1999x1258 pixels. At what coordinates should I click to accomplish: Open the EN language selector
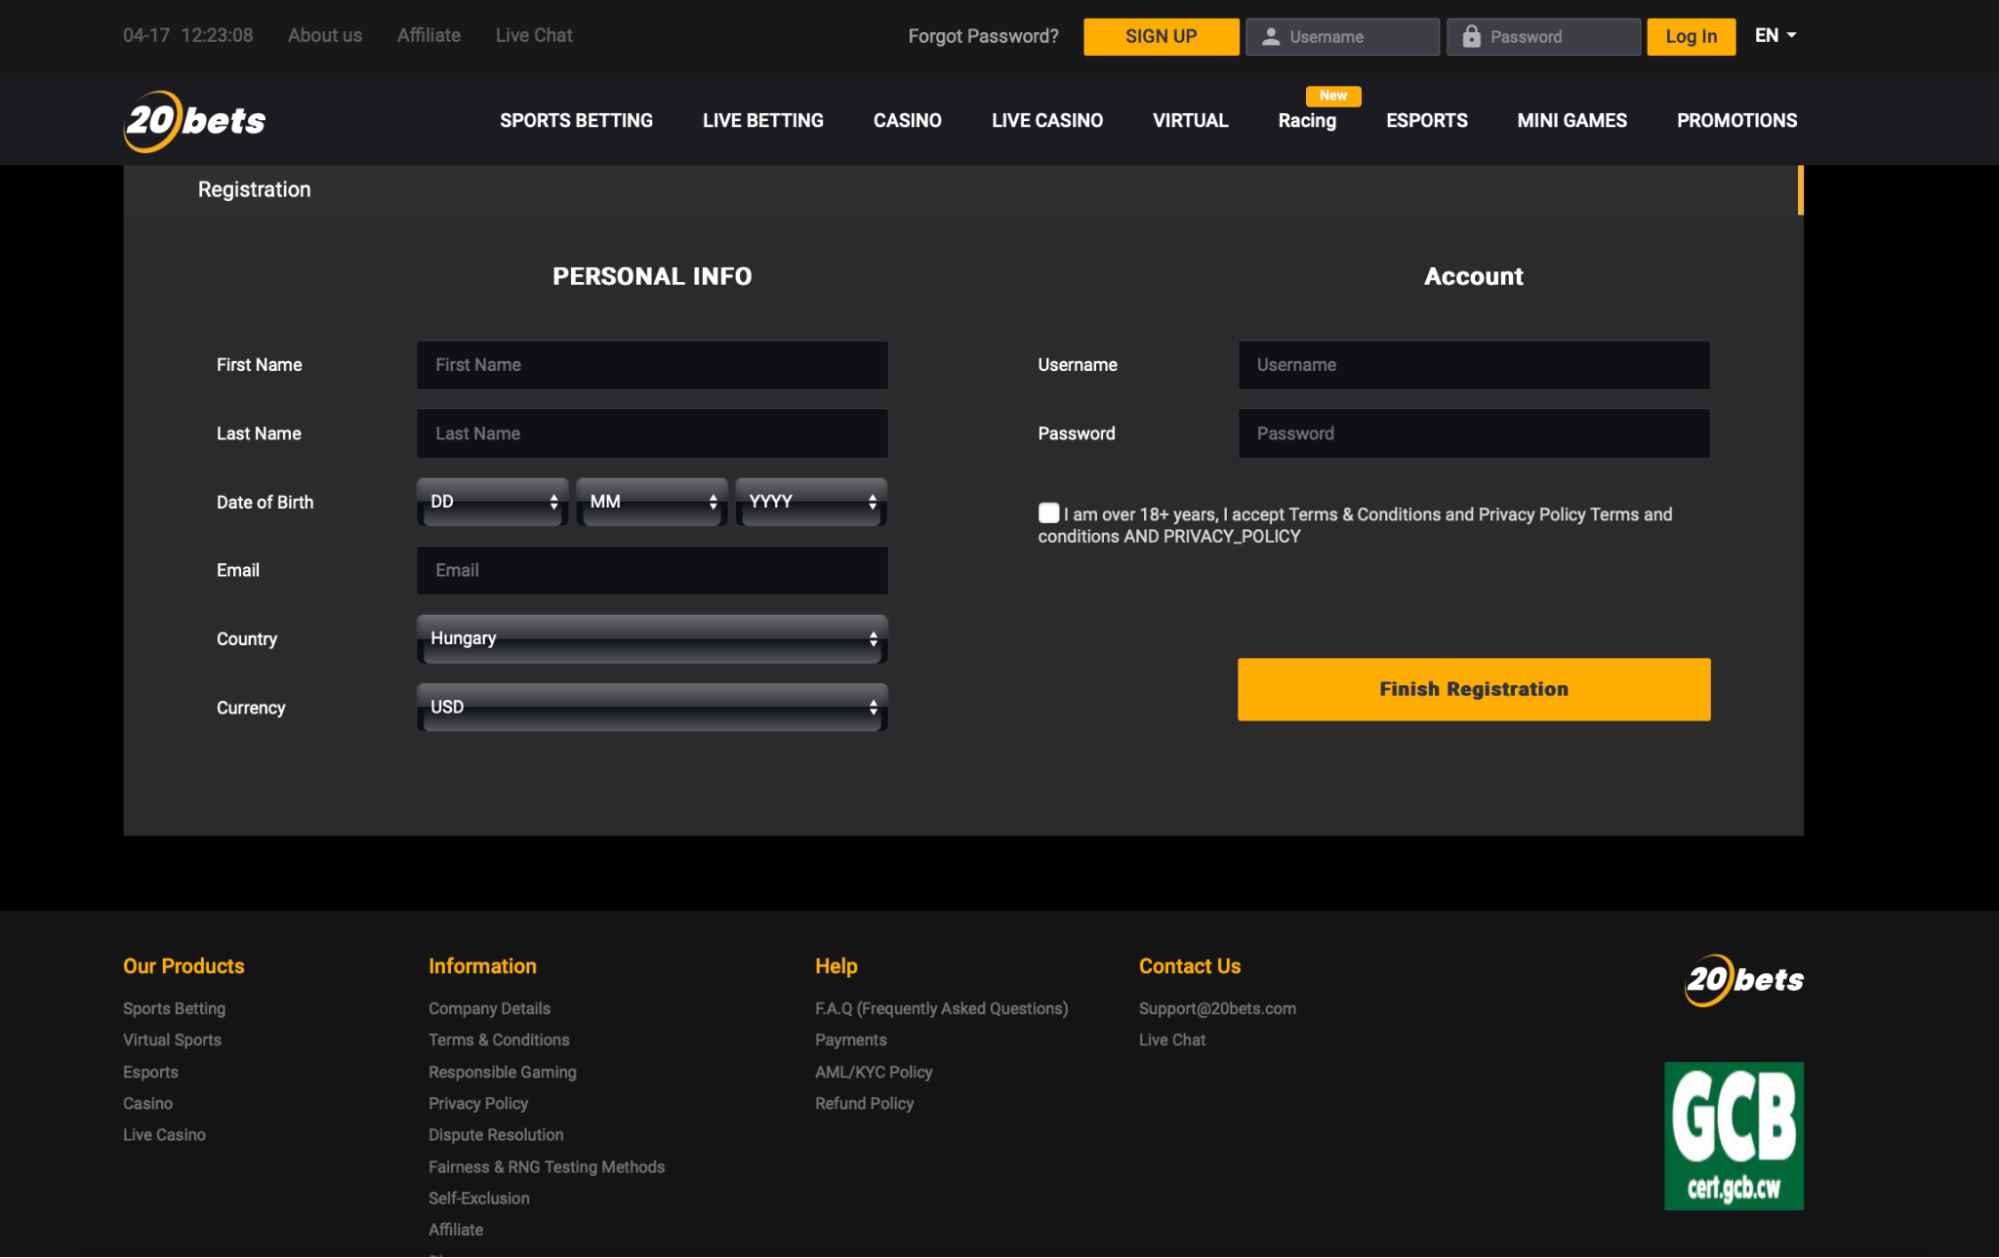(1776, 36)
